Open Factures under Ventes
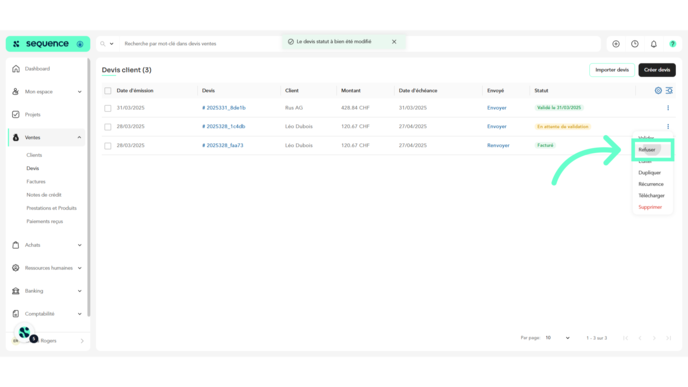This screenshot has height=387, width=688. coord(36,182)
